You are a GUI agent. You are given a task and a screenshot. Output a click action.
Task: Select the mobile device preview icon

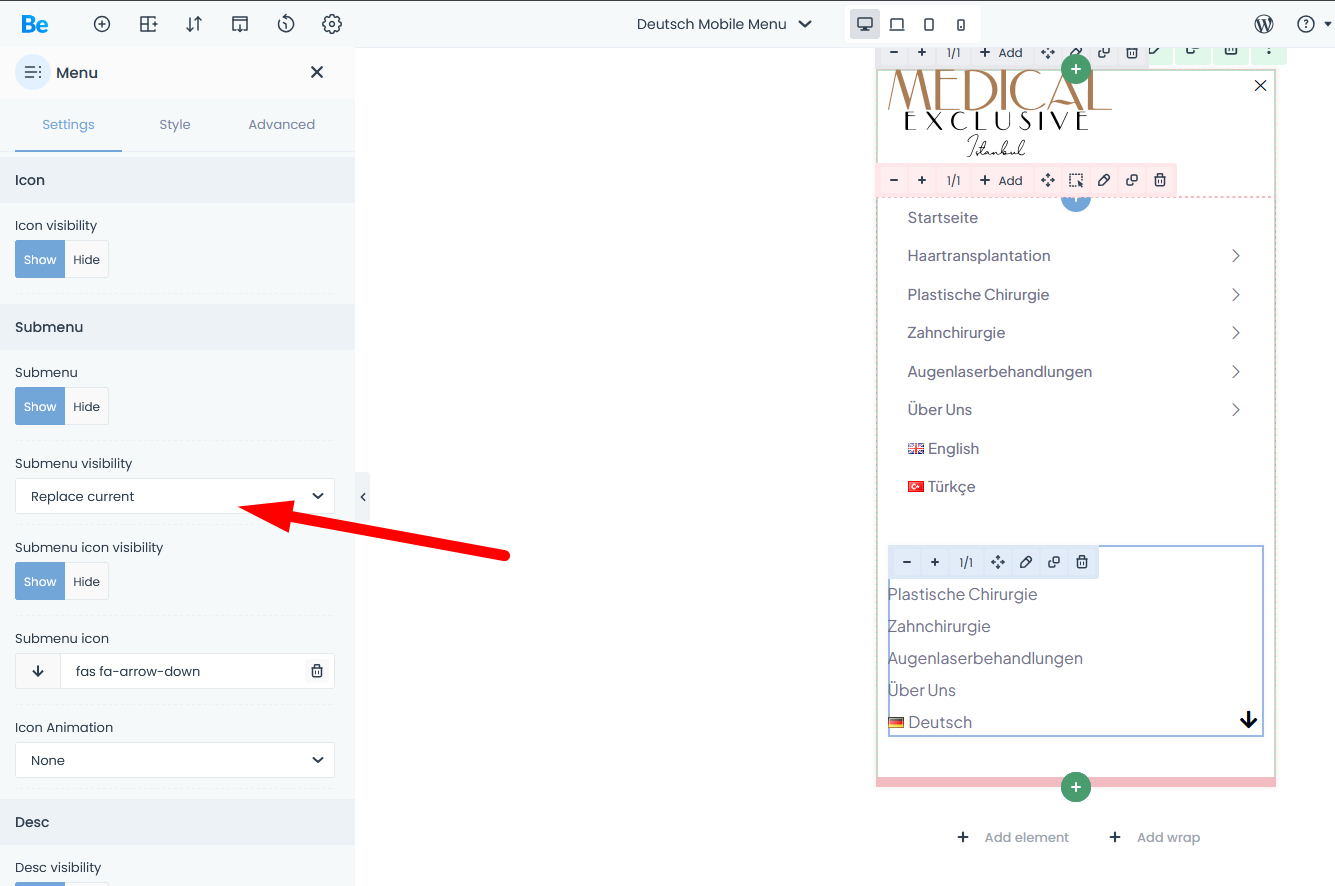(x=961, y=24)
